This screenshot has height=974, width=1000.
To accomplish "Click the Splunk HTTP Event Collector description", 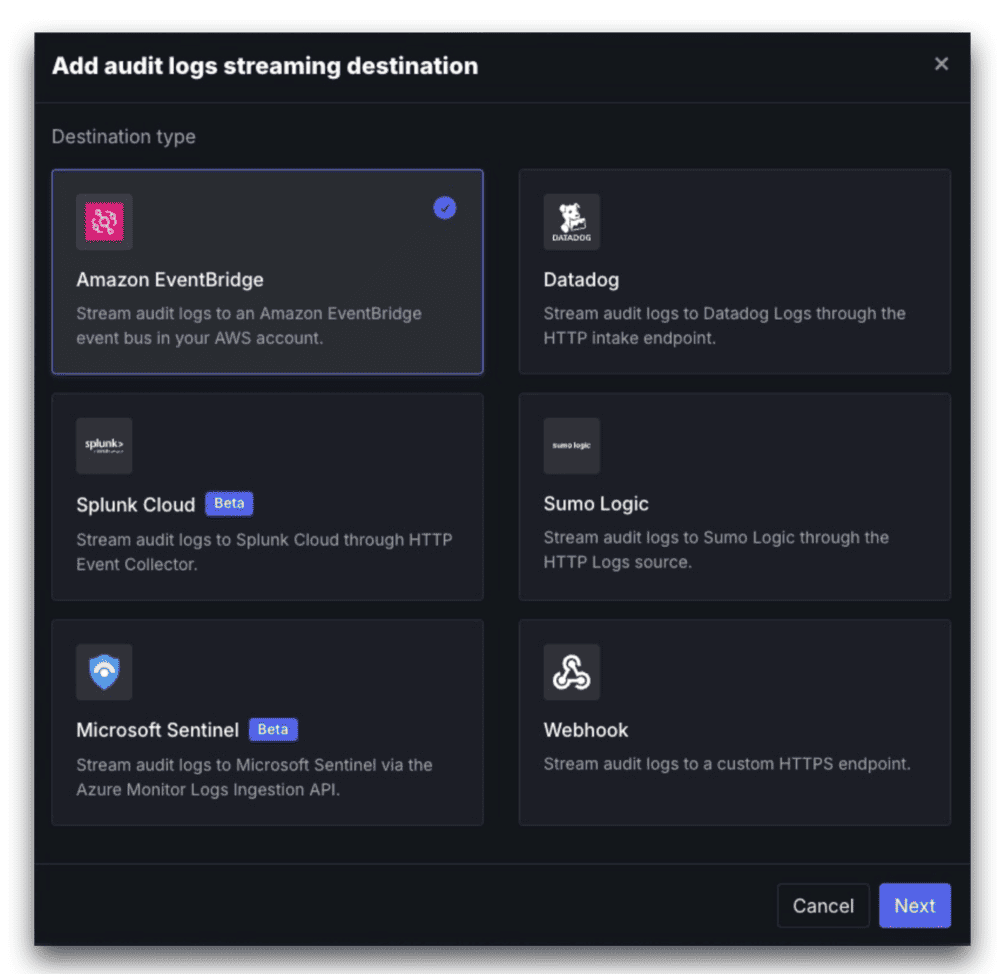I will 264,552.
